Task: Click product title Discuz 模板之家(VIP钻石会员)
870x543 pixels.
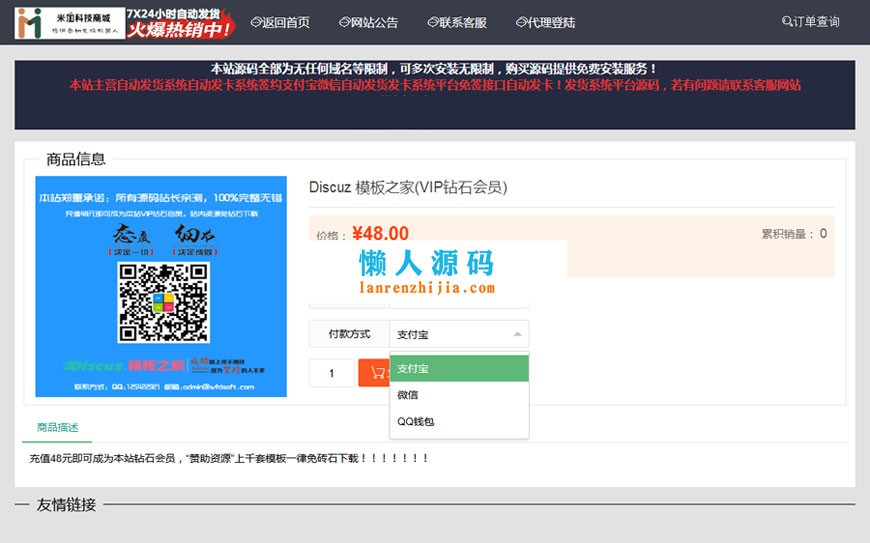Action: click(x=408, y=187)
